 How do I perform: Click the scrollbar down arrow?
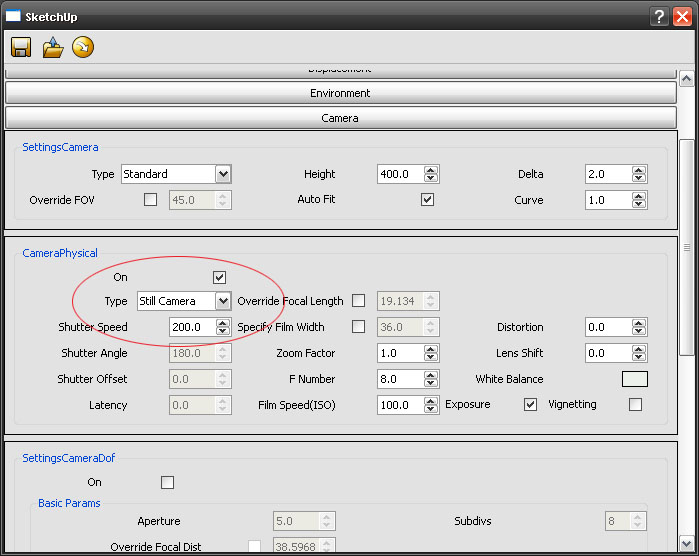click(x=687, y=544)
